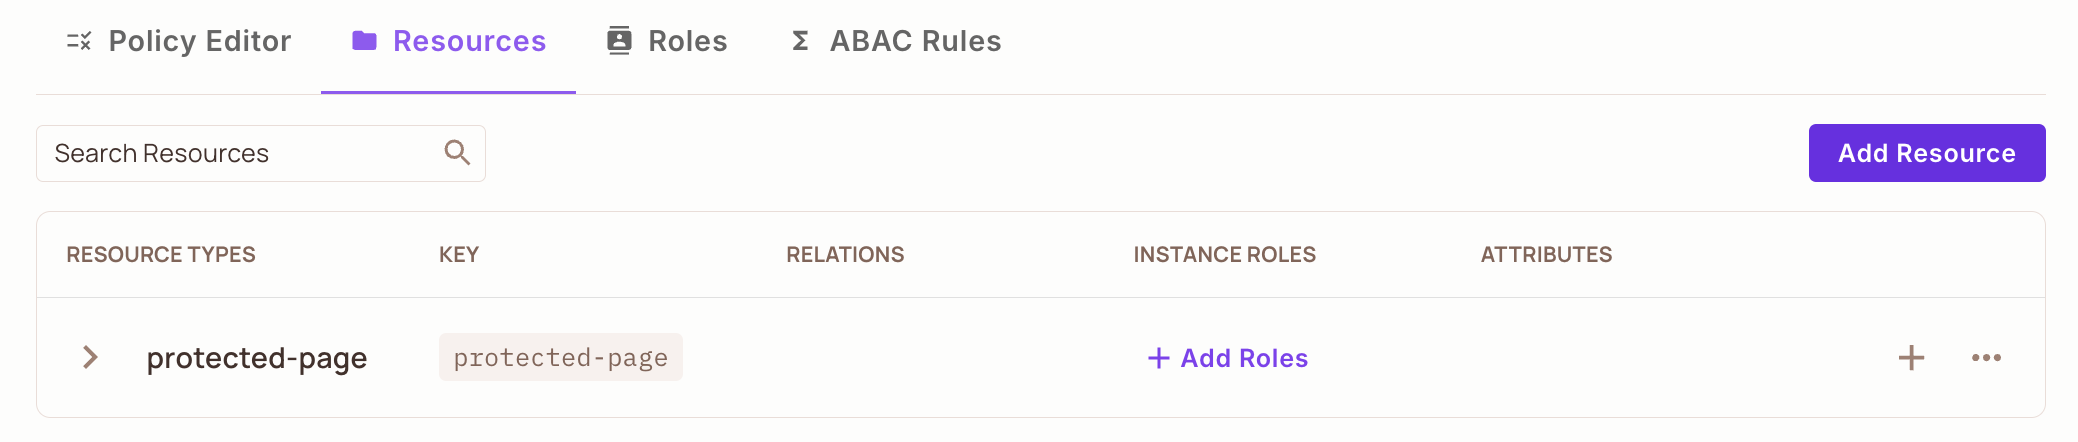Open the three-dot menu for protected-page
2078x442 pixels.
point(1986,357)
